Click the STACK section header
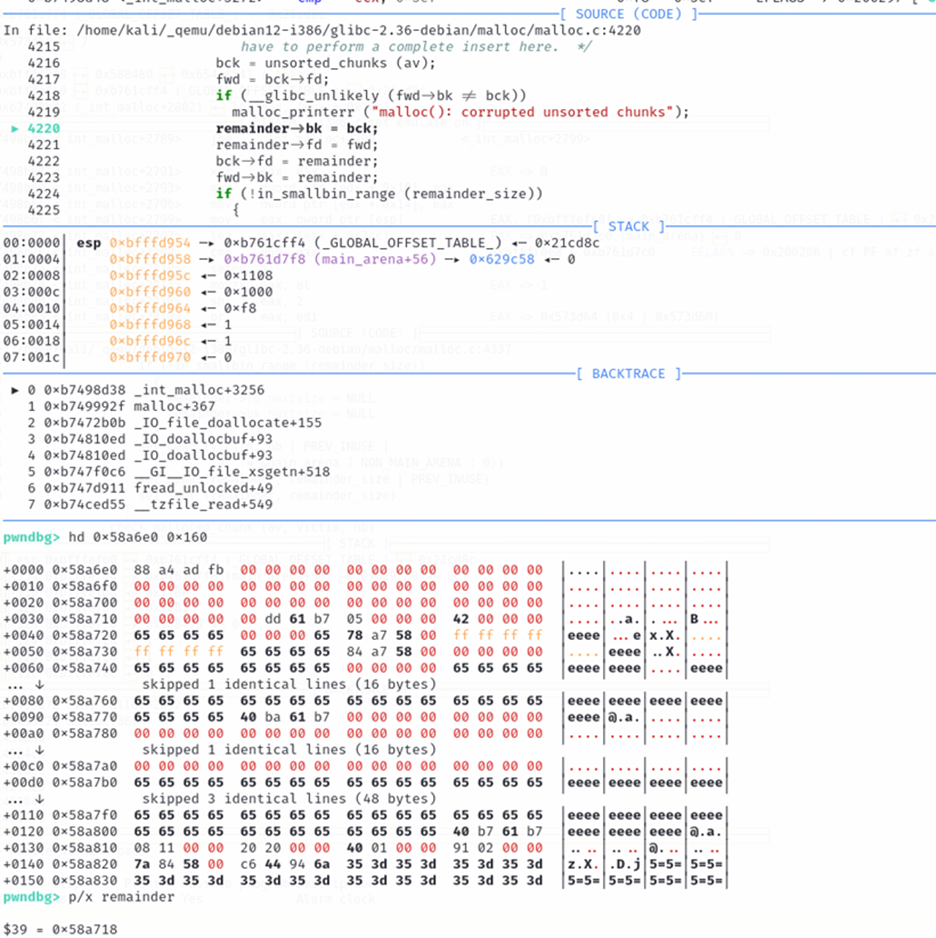 629,226
